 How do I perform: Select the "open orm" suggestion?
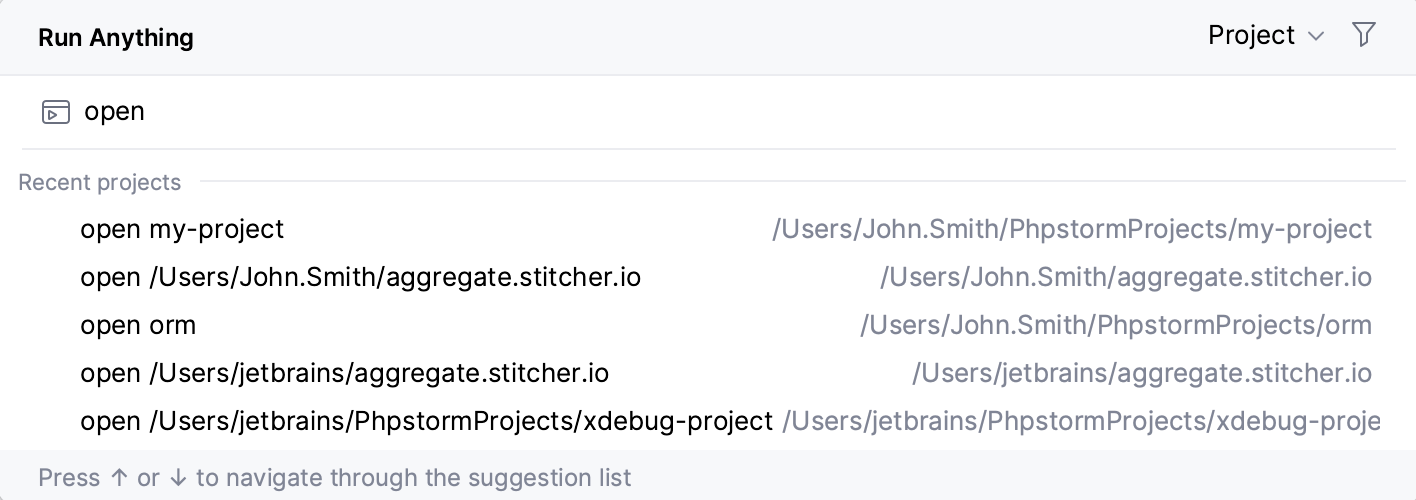(138, 325)
